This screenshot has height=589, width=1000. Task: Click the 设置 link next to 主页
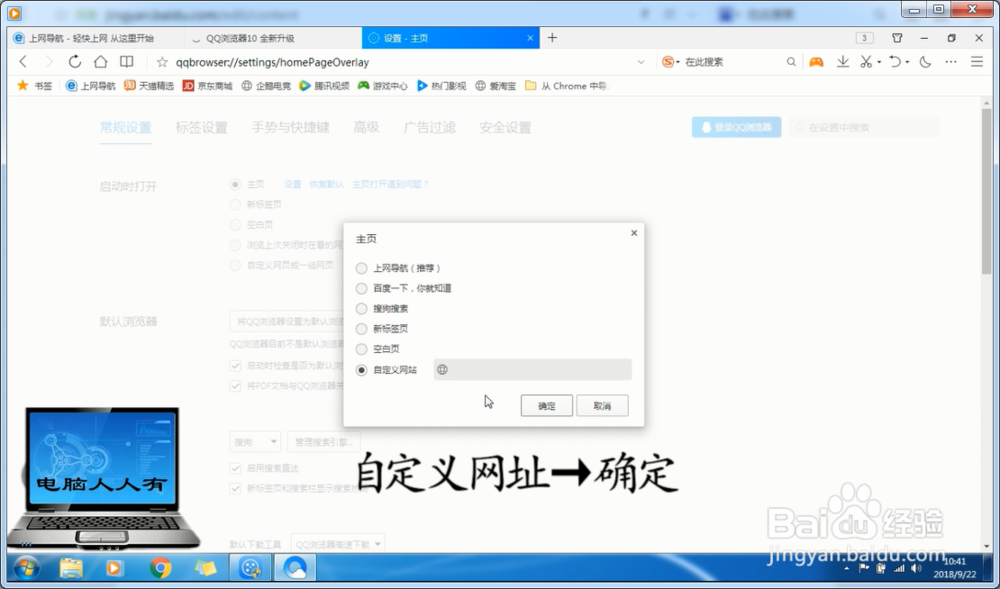(x=293, y=184)
